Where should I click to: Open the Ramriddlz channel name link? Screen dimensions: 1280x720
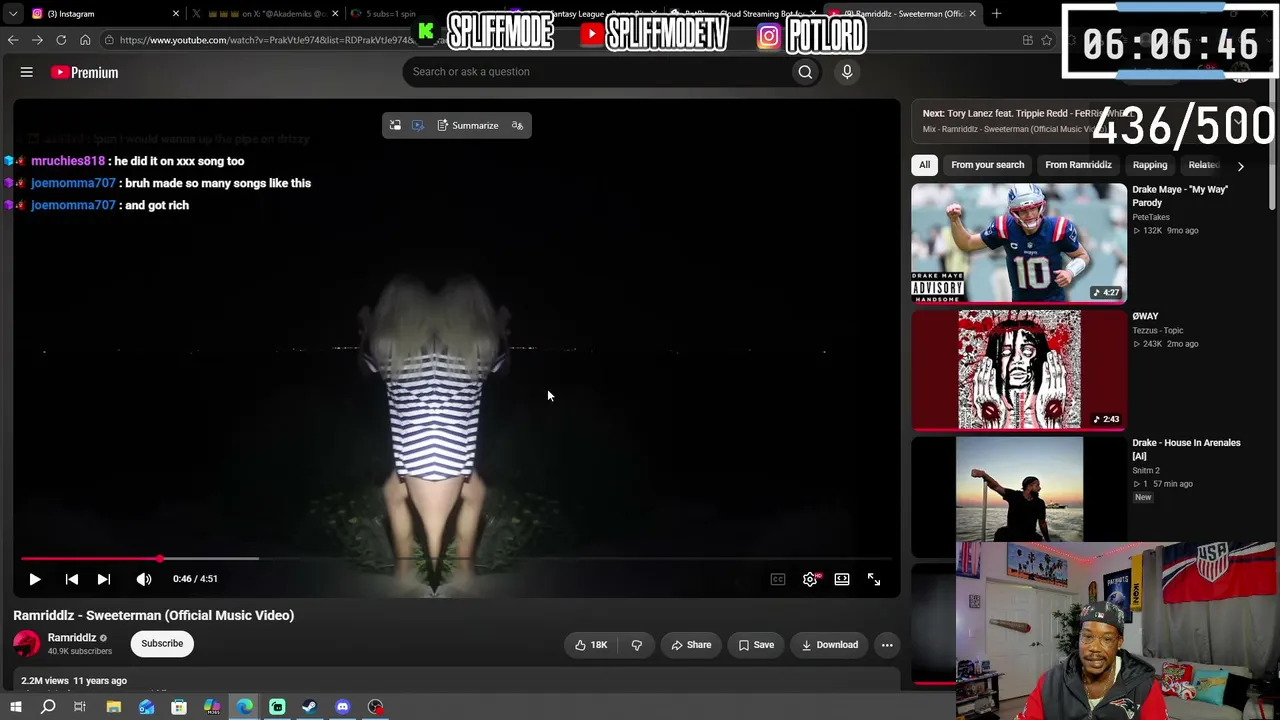pyautogui.click(x=72, y=638)
